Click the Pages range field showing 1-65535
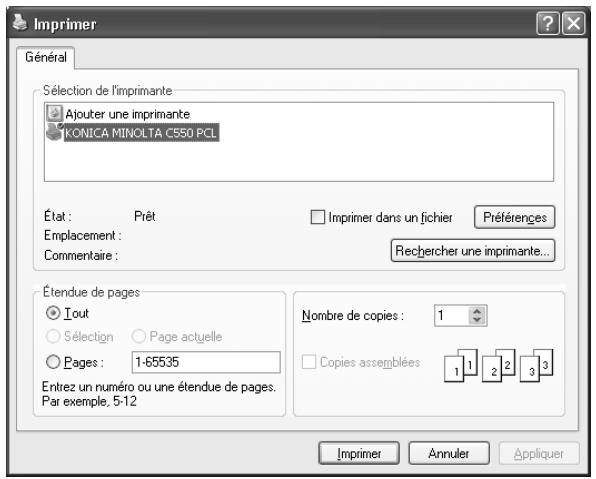The height and width of the screenshot is (479, 596). tap(206, 362)
